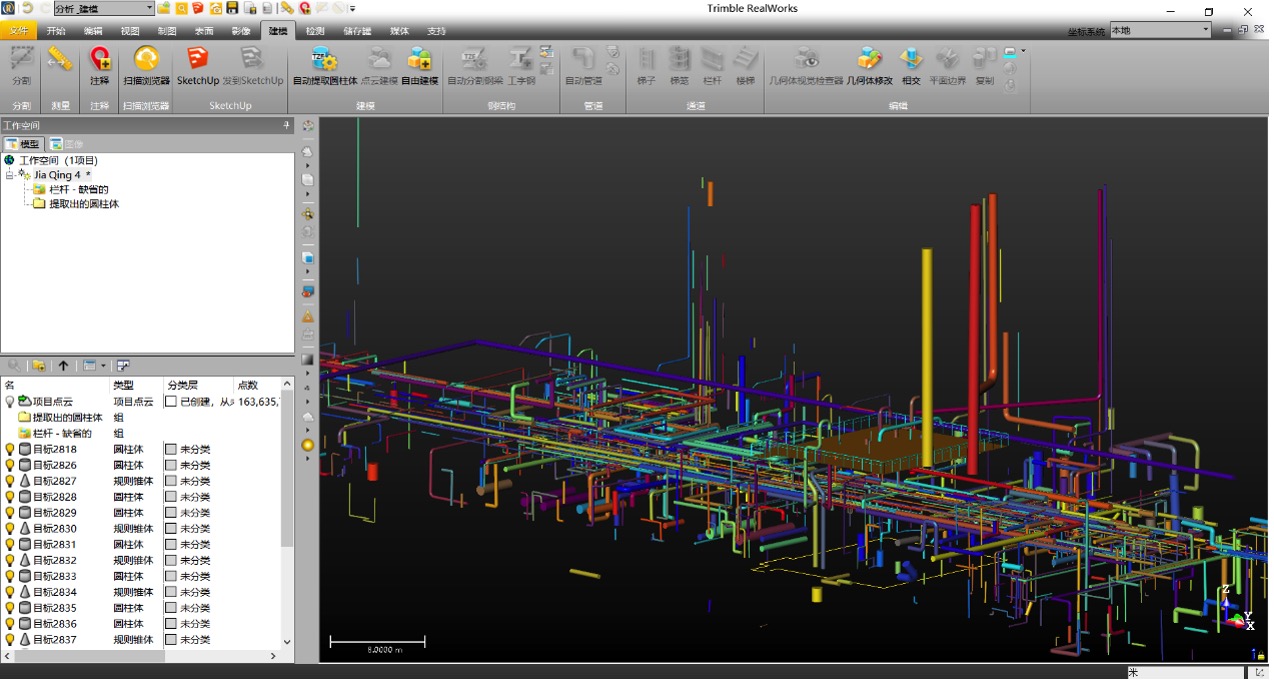The image size is (1274, 684).
Task: Select the 梯笼 ladder cage tool
Action: point(679,66)
